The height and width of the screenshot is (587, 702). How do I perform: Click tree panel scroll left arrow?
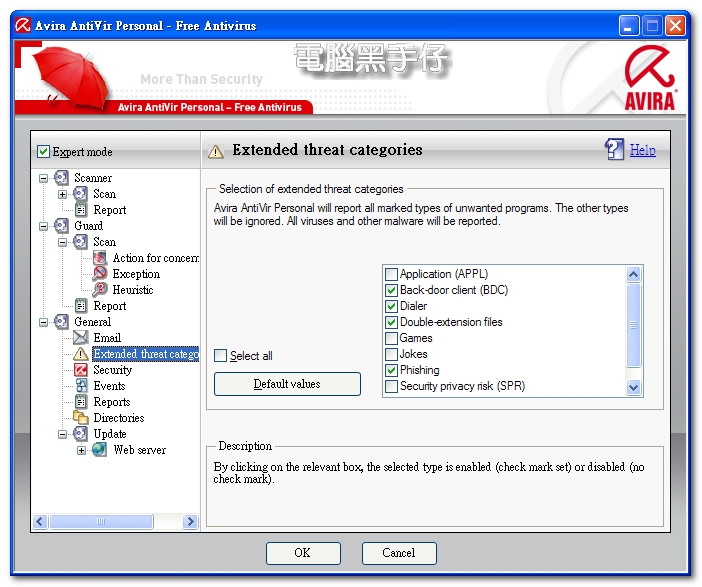[40, 521]
